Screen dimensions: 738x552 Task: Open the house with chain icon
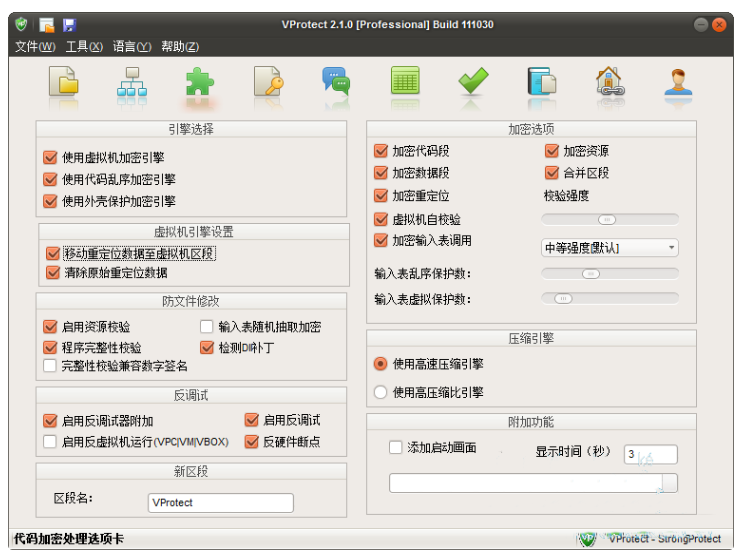(x=610, y=81)
